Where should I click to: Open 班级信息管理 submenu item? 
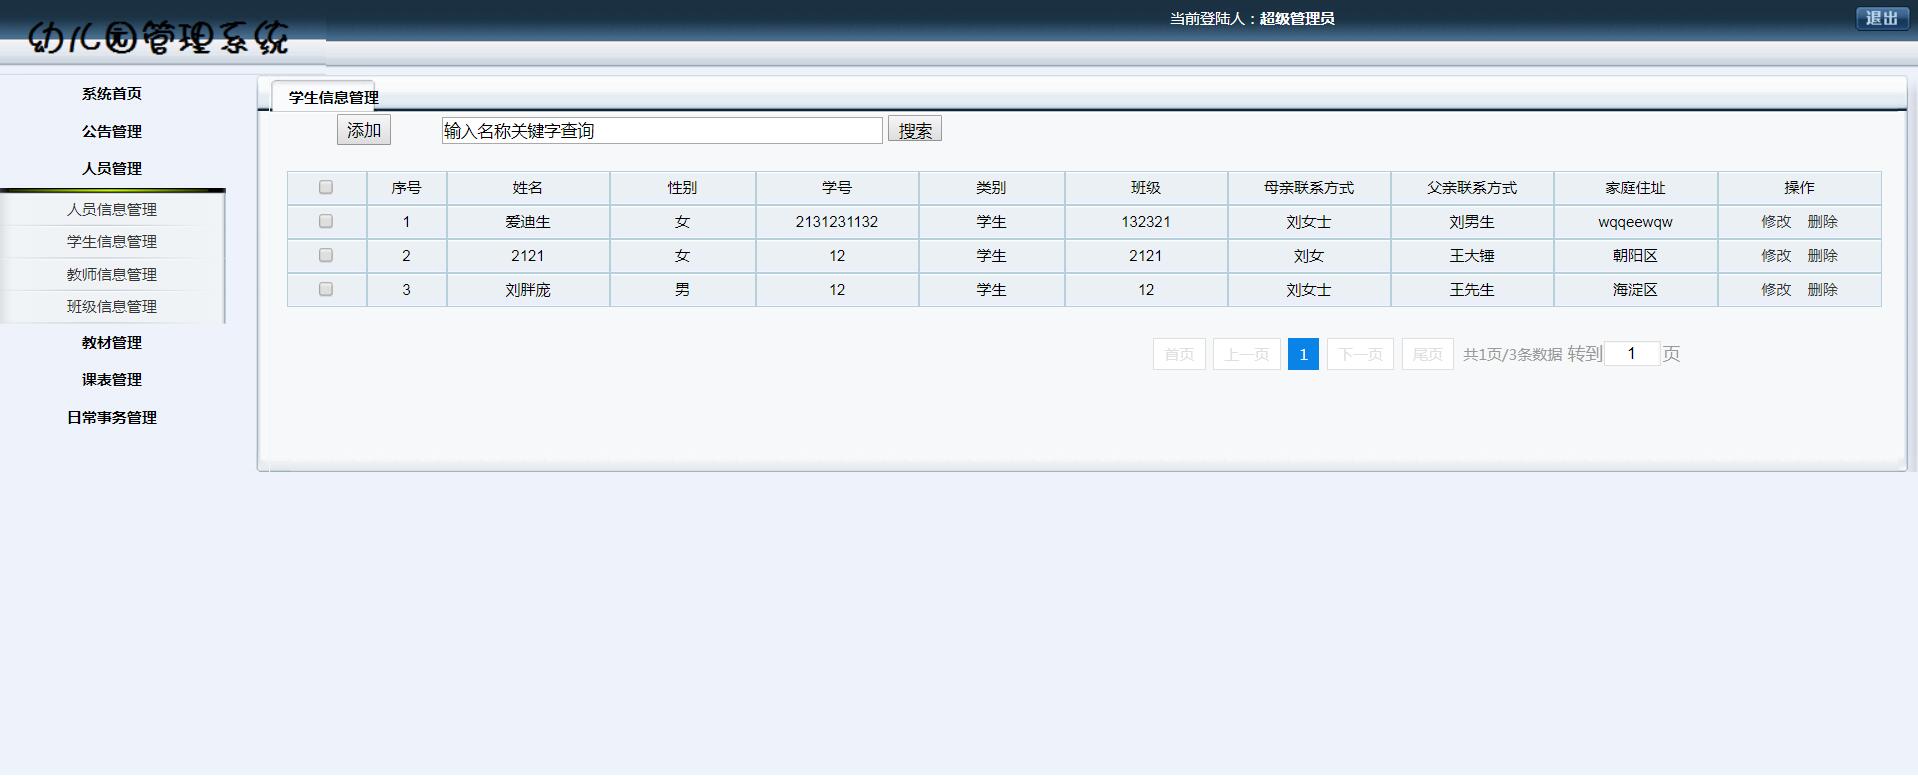pos(112,306)
